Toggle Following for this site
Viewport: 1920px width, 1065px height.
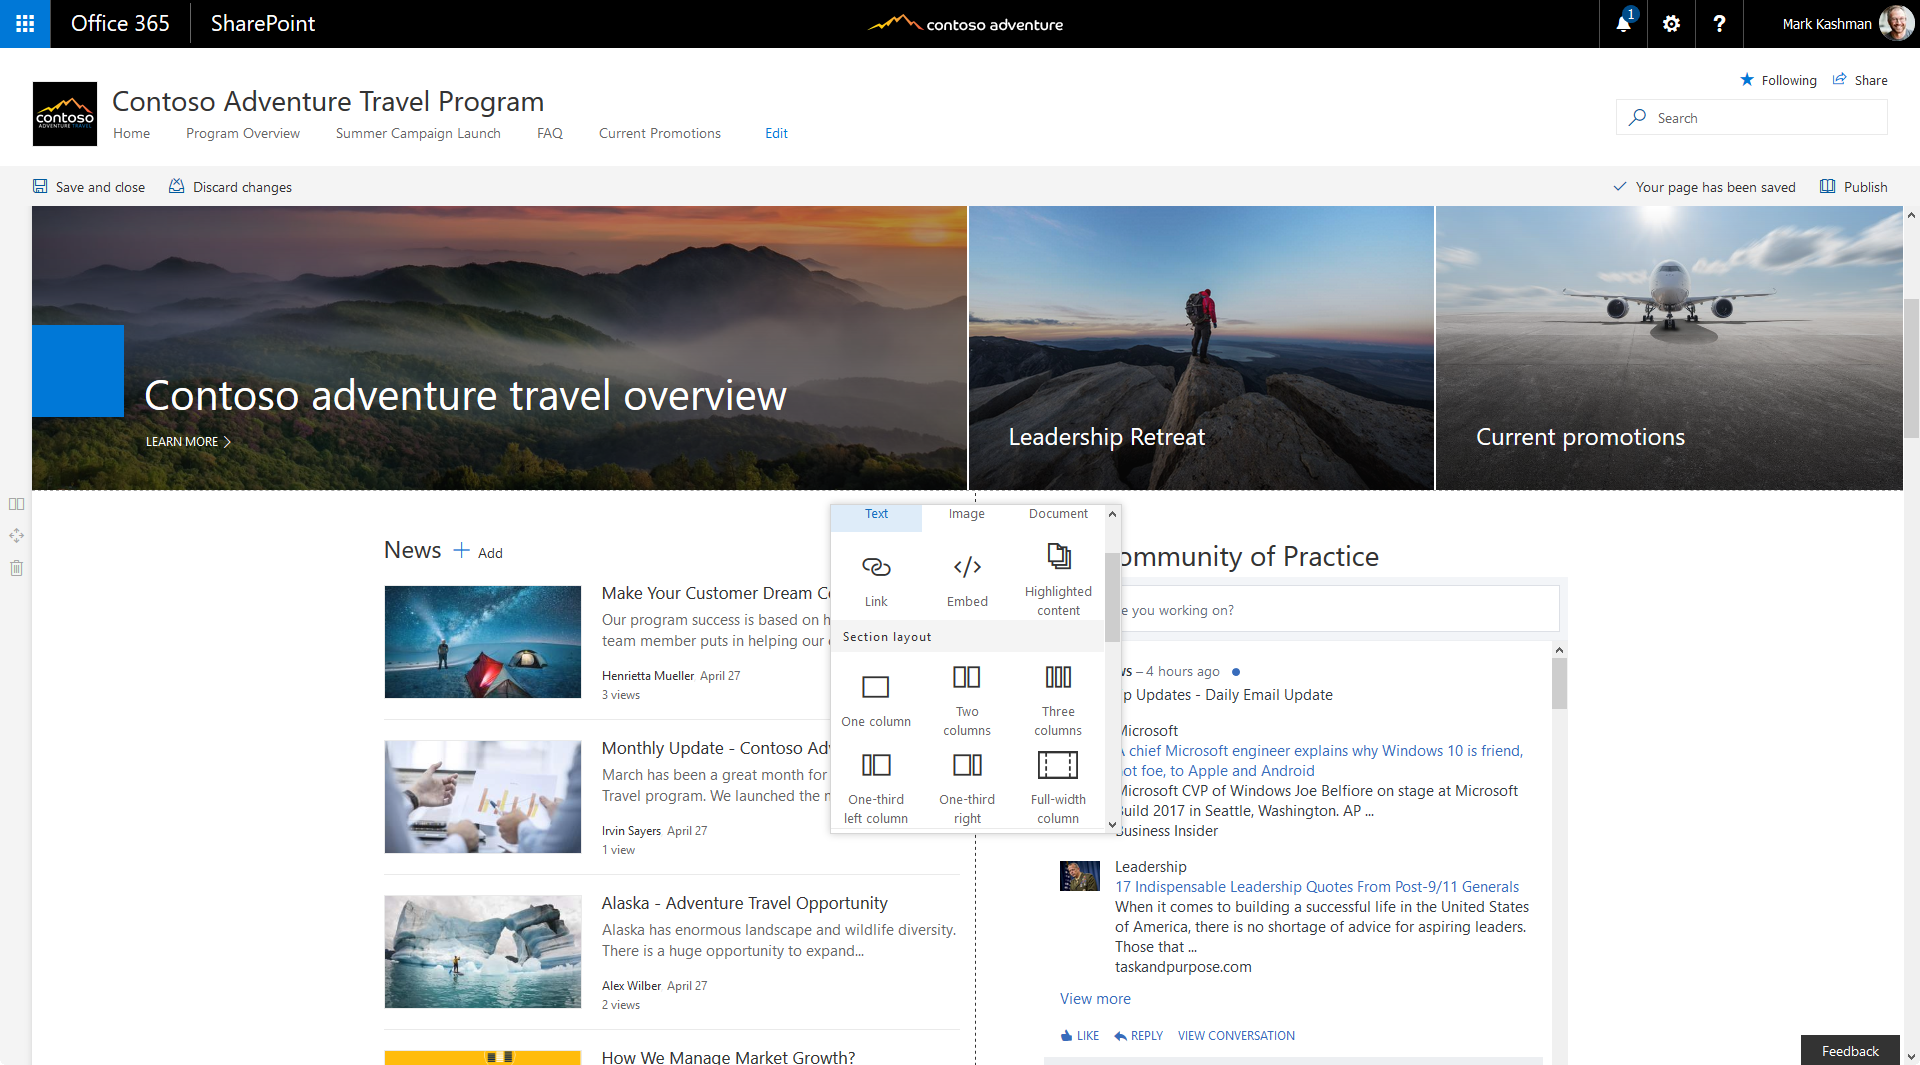[x=1779, y=80]
